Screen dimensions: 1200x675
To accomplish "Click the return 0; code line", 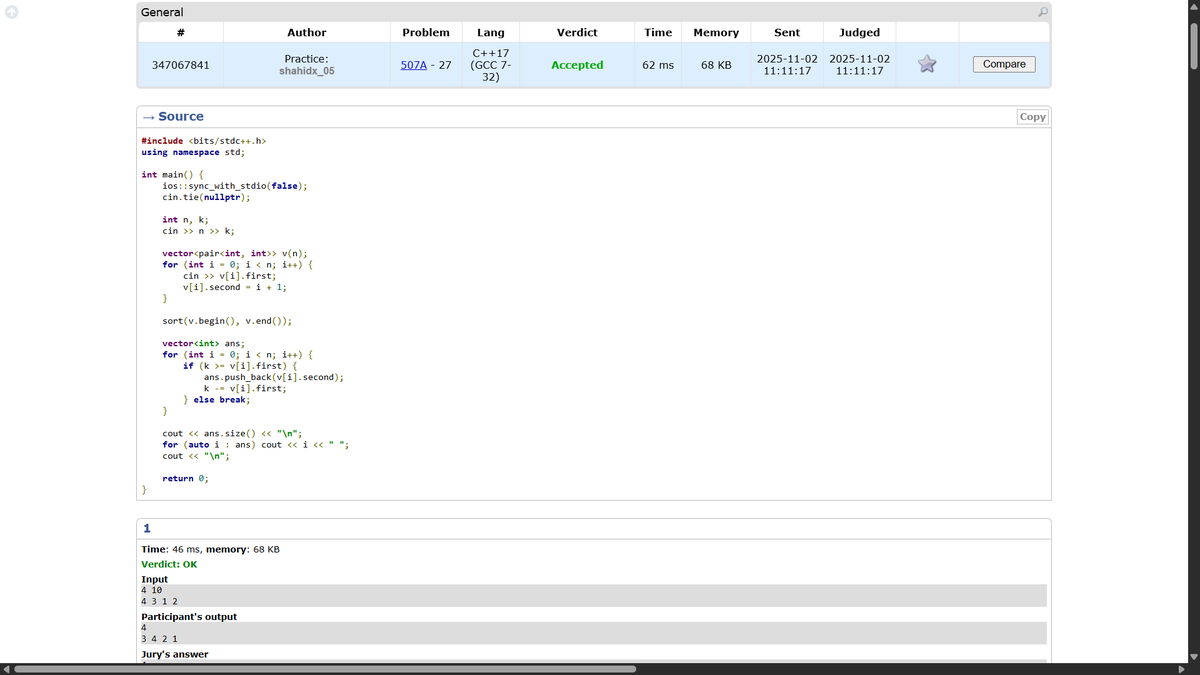I will coord(186,478).
